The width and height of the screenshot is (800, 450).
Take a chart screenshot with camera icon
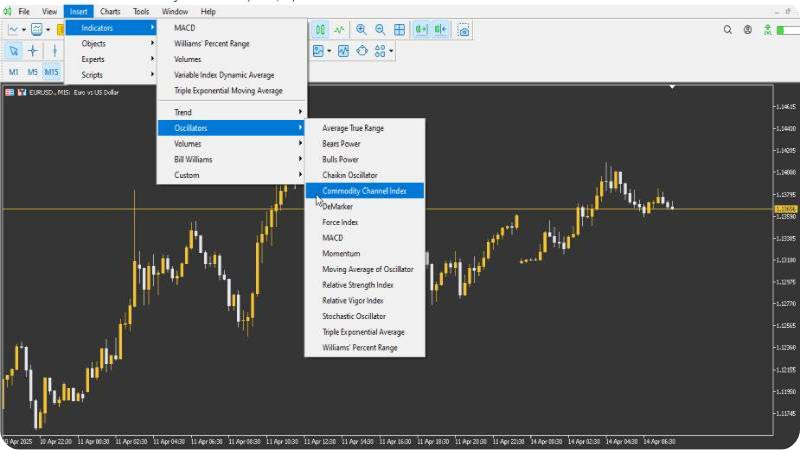463,30
